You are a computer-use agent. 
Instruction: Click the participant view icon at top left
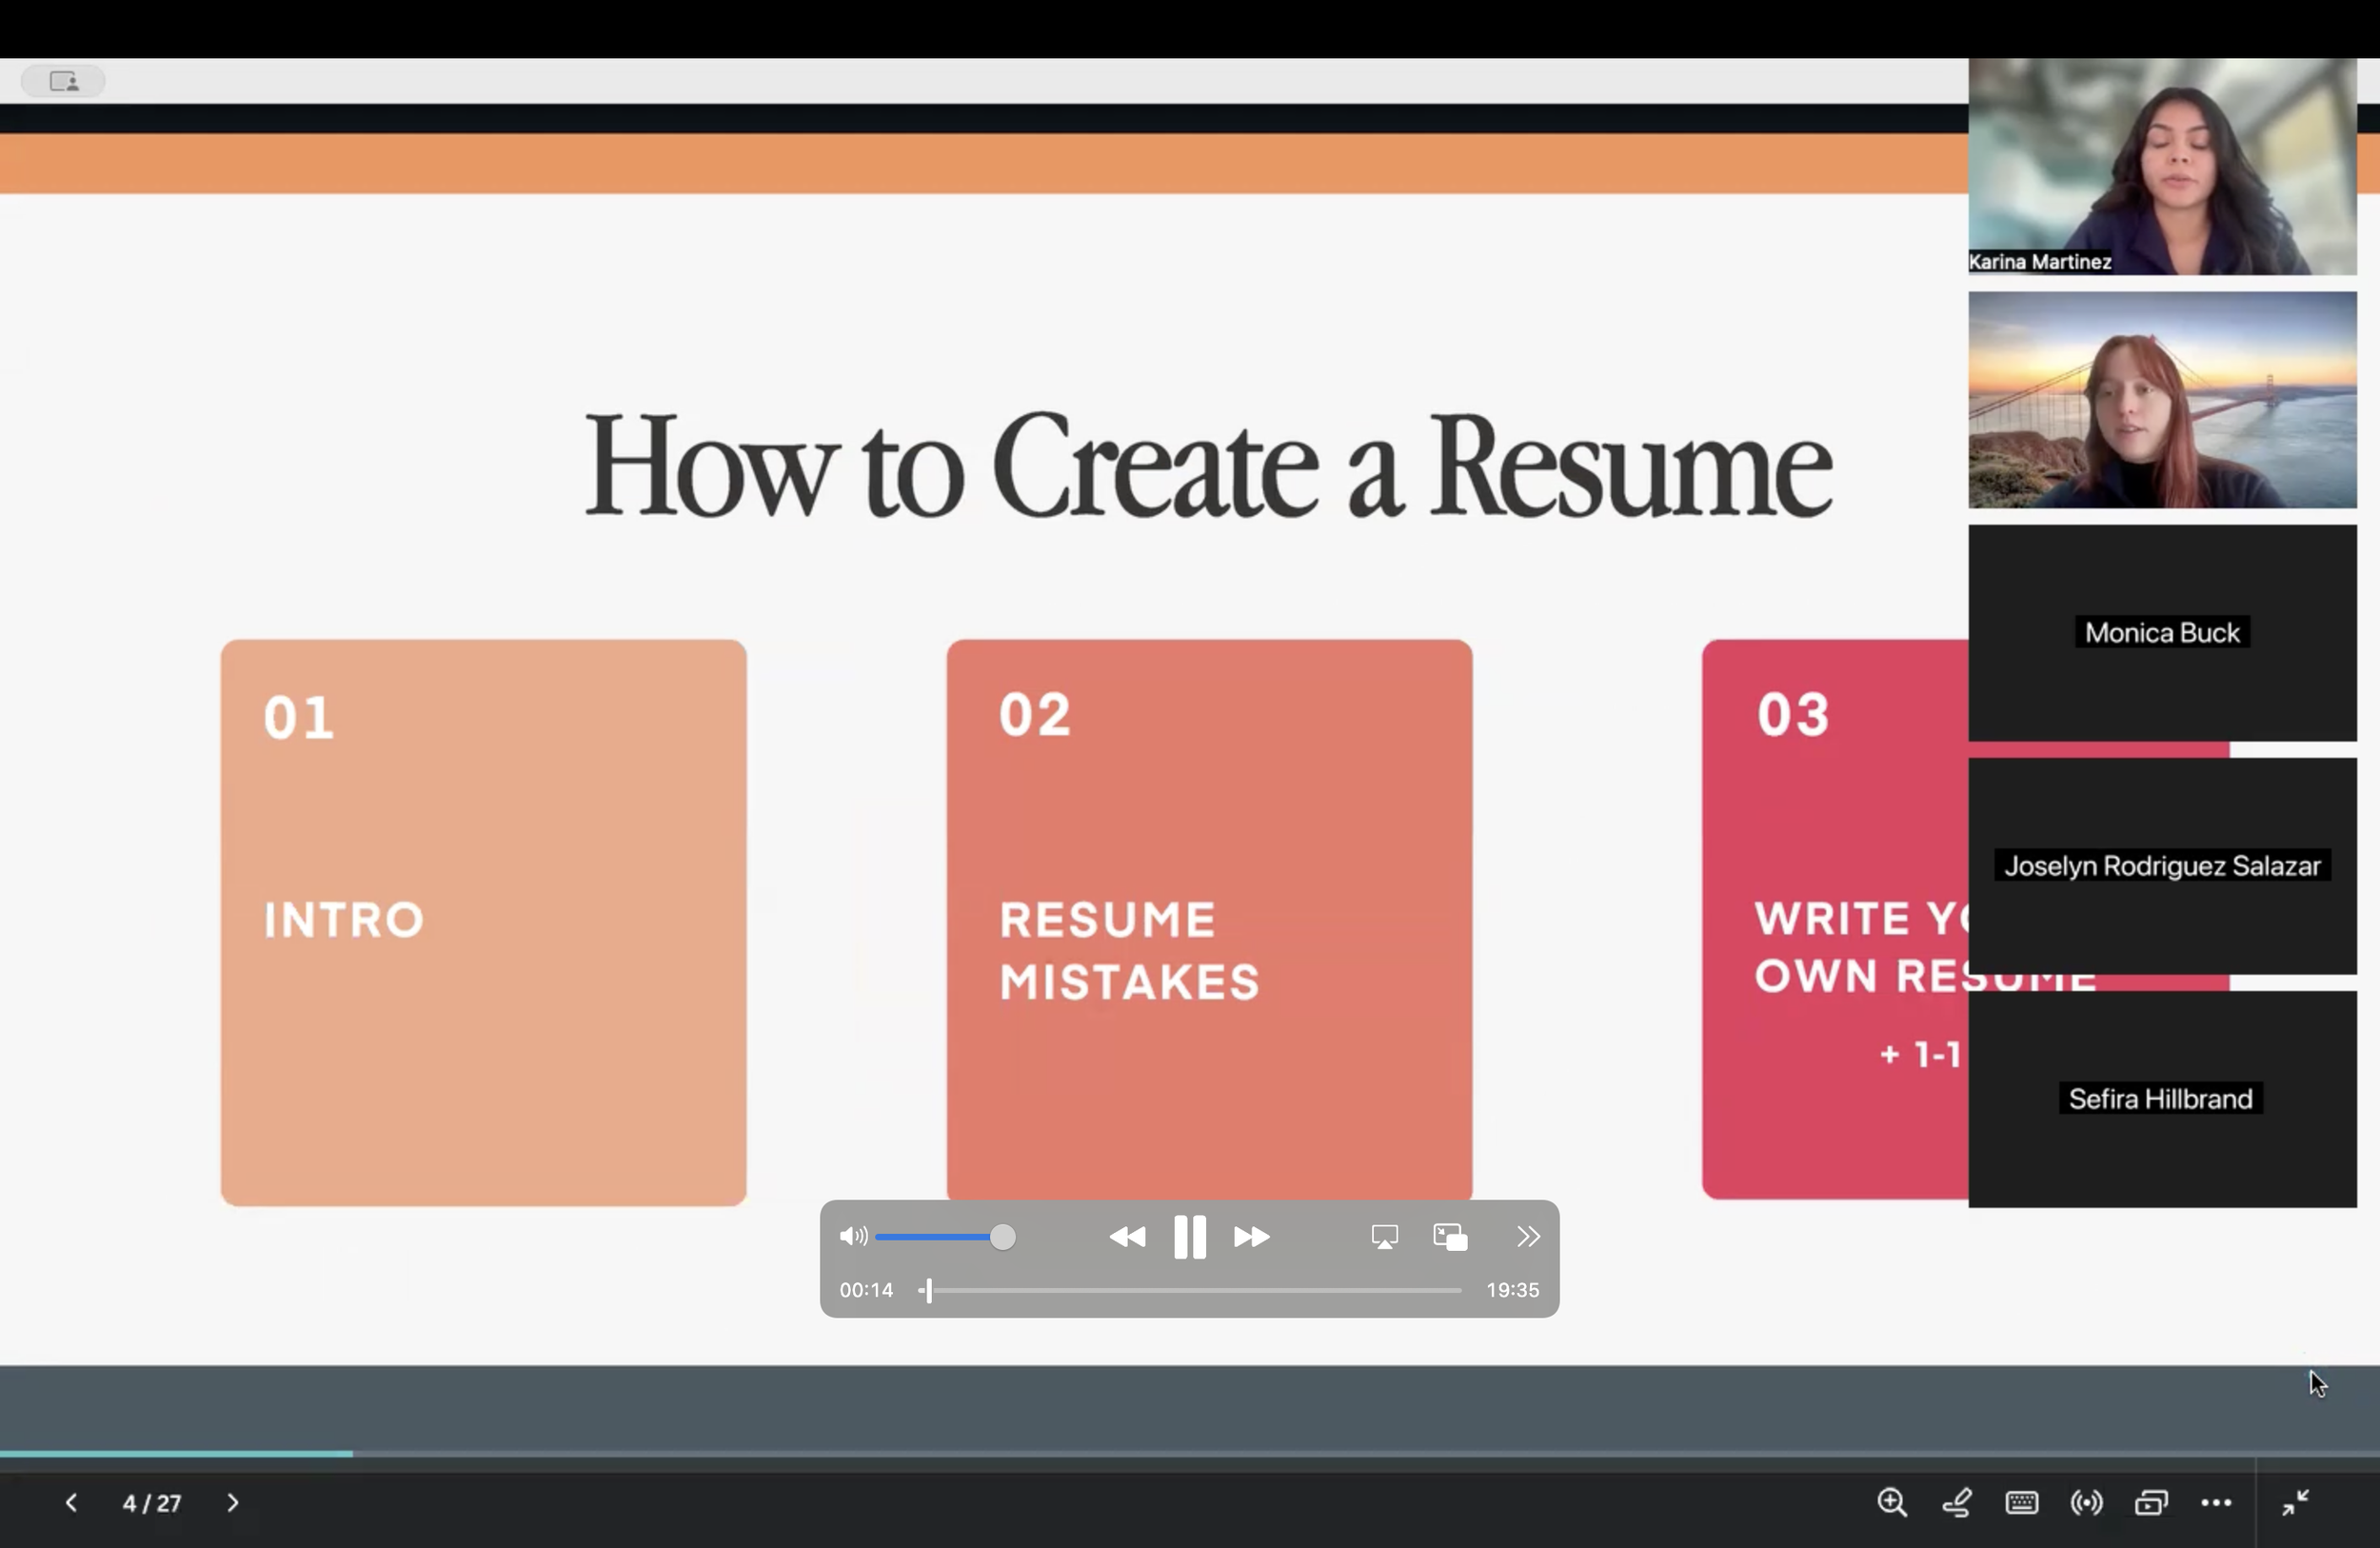62,81
